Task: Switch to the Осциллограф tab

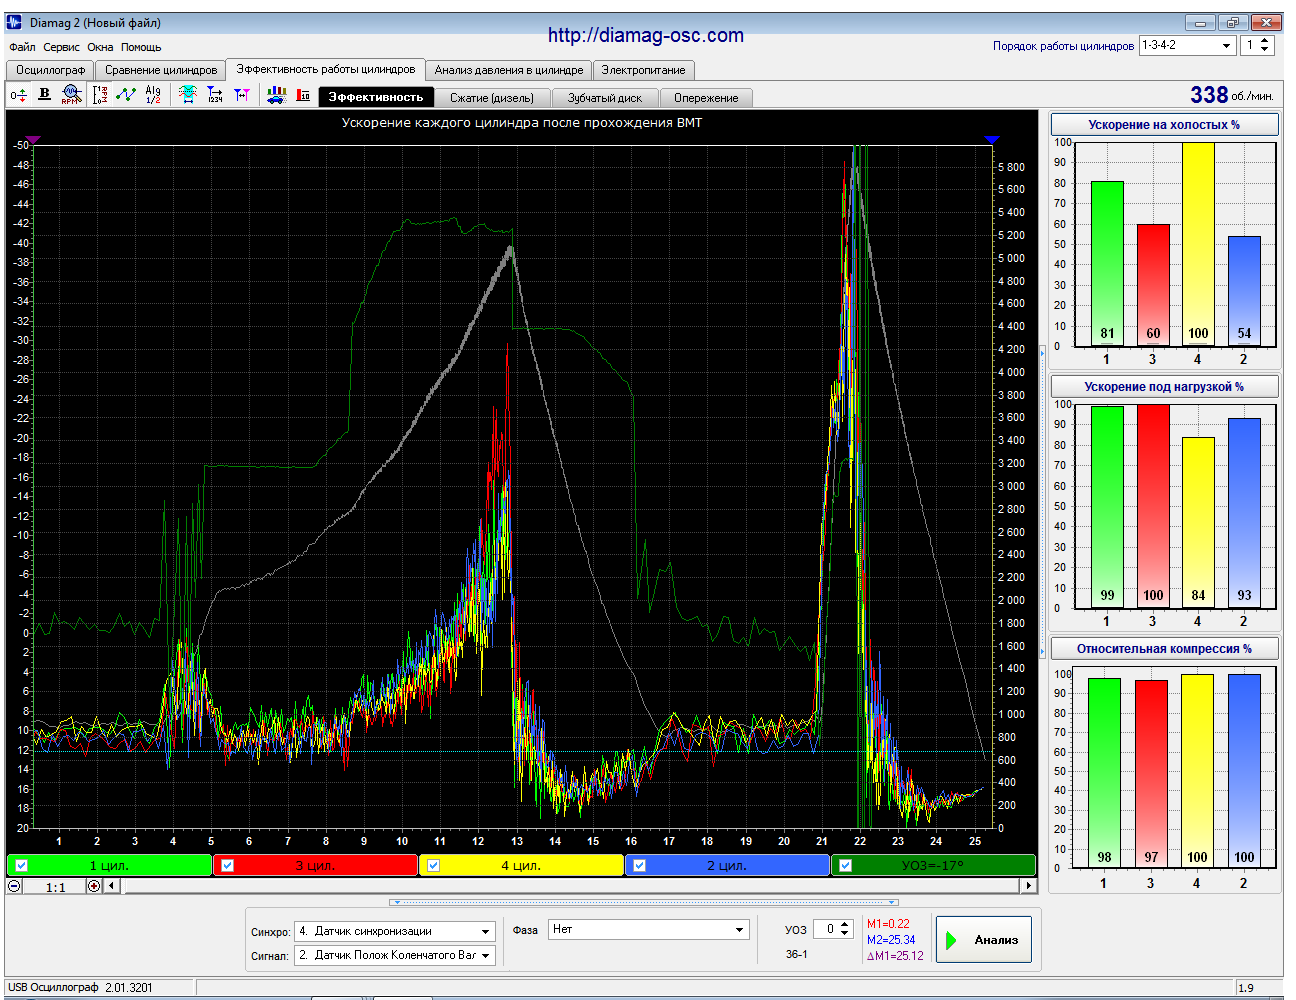Action: pyautogui.click(x=50, y=70)
